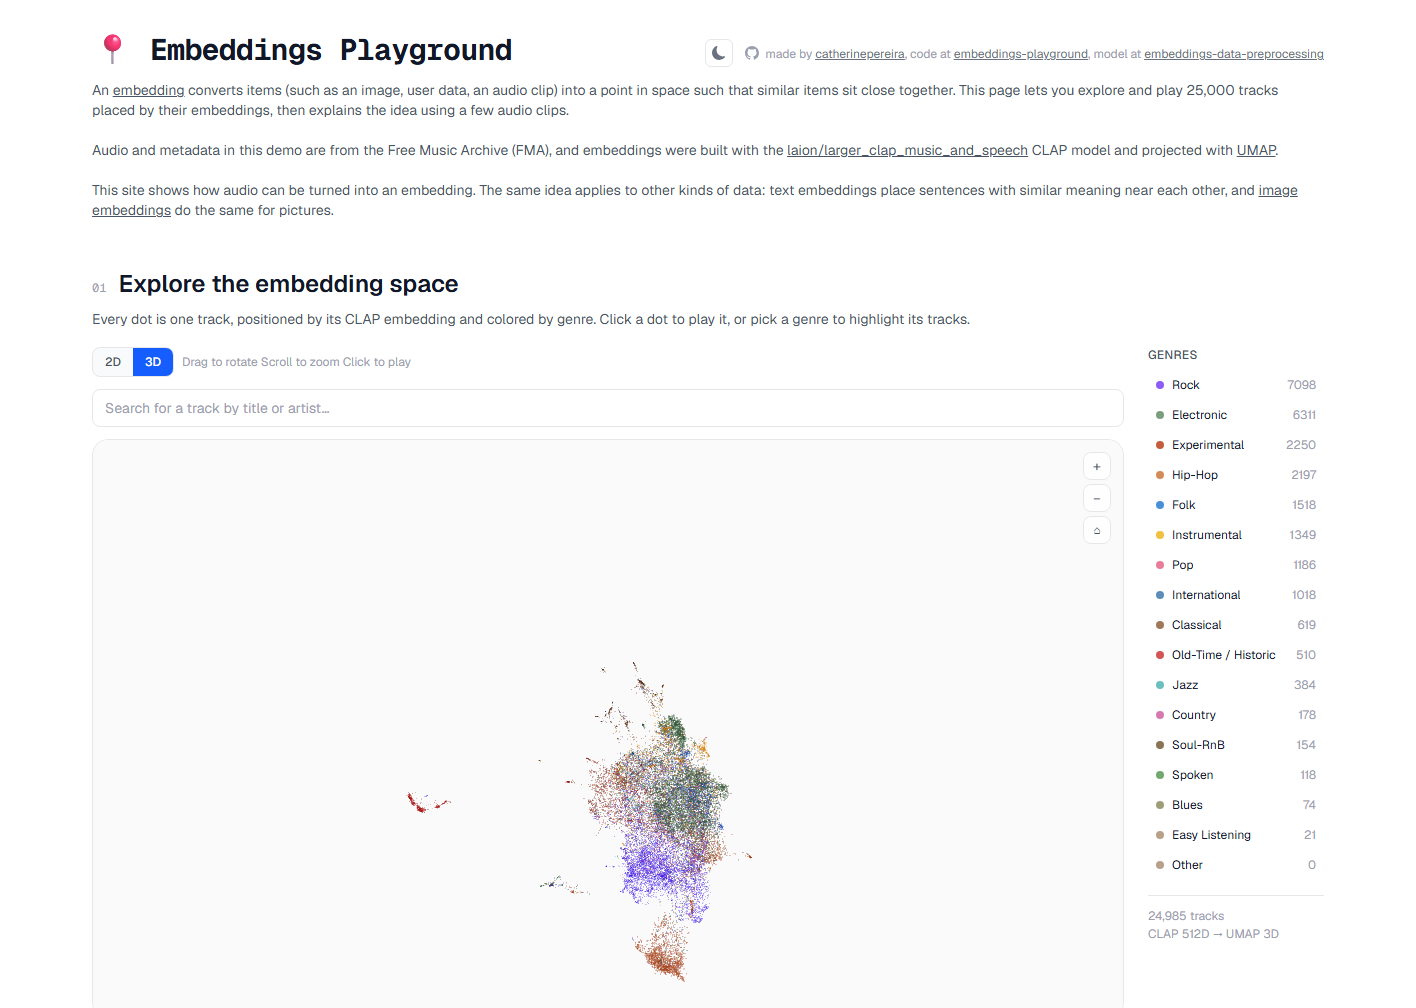Highlight the Rock genre
Image resolution: width=1416 pixels, height=1008 pixels.
click(1236, 385)
